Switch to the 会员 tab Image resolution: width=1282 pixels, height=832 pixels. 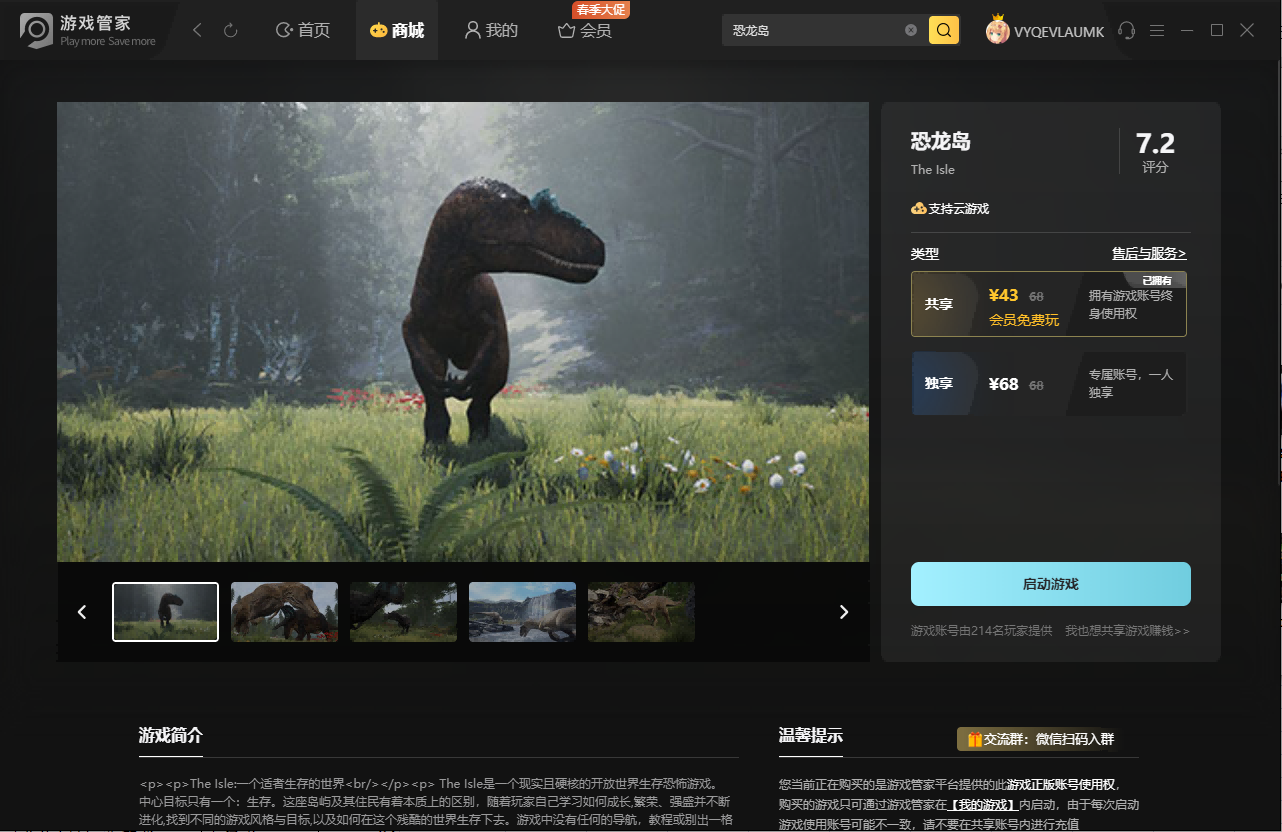(x=585, y=31)
